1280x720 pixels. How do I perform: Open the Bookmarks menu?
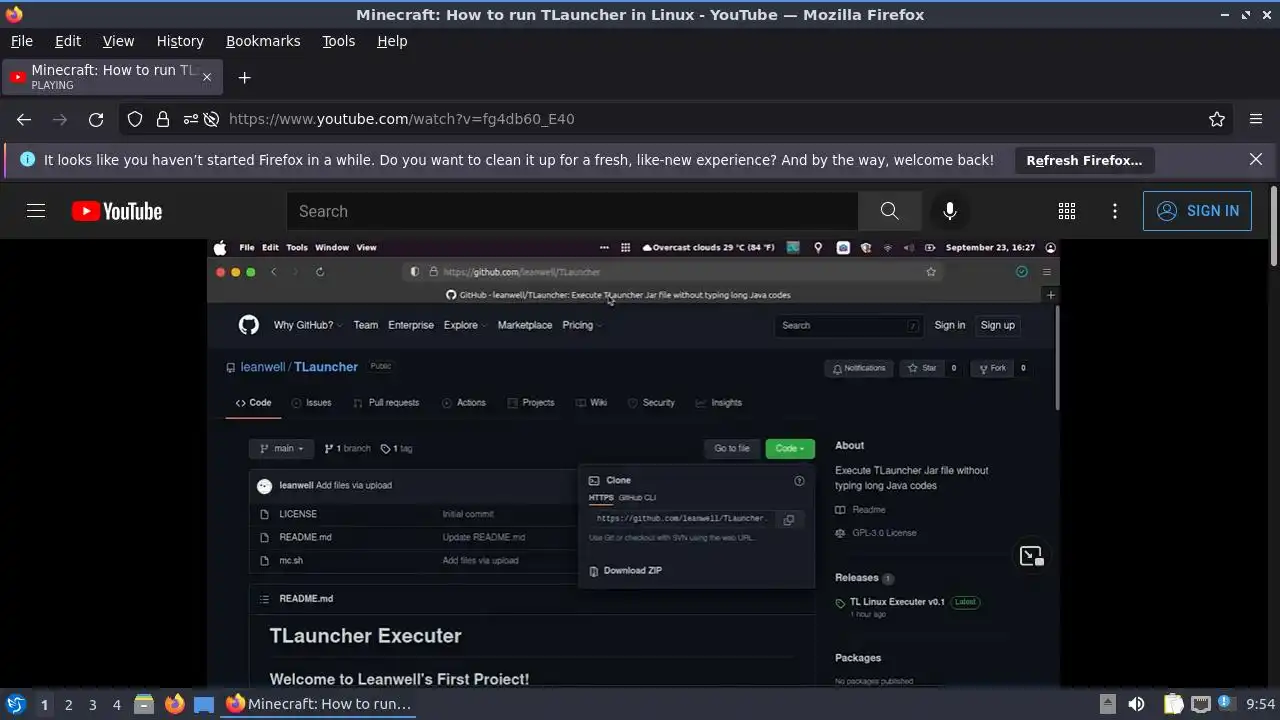click(x=263, y=41)
